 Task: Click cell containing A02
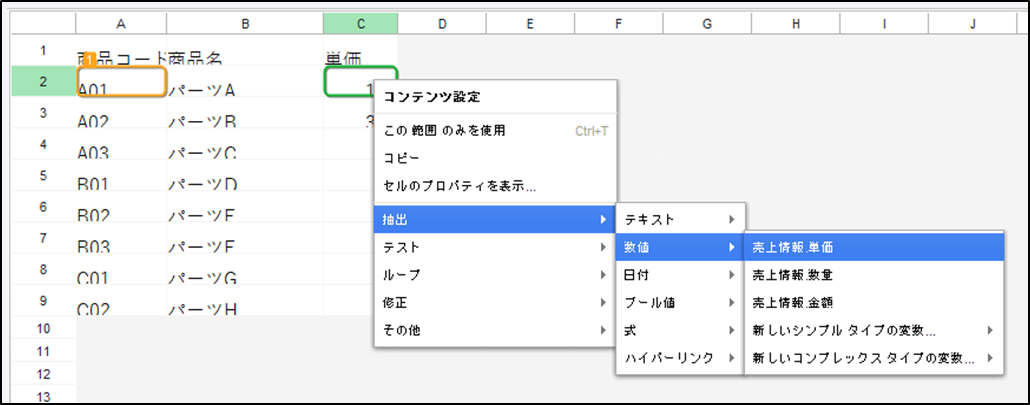121,113
